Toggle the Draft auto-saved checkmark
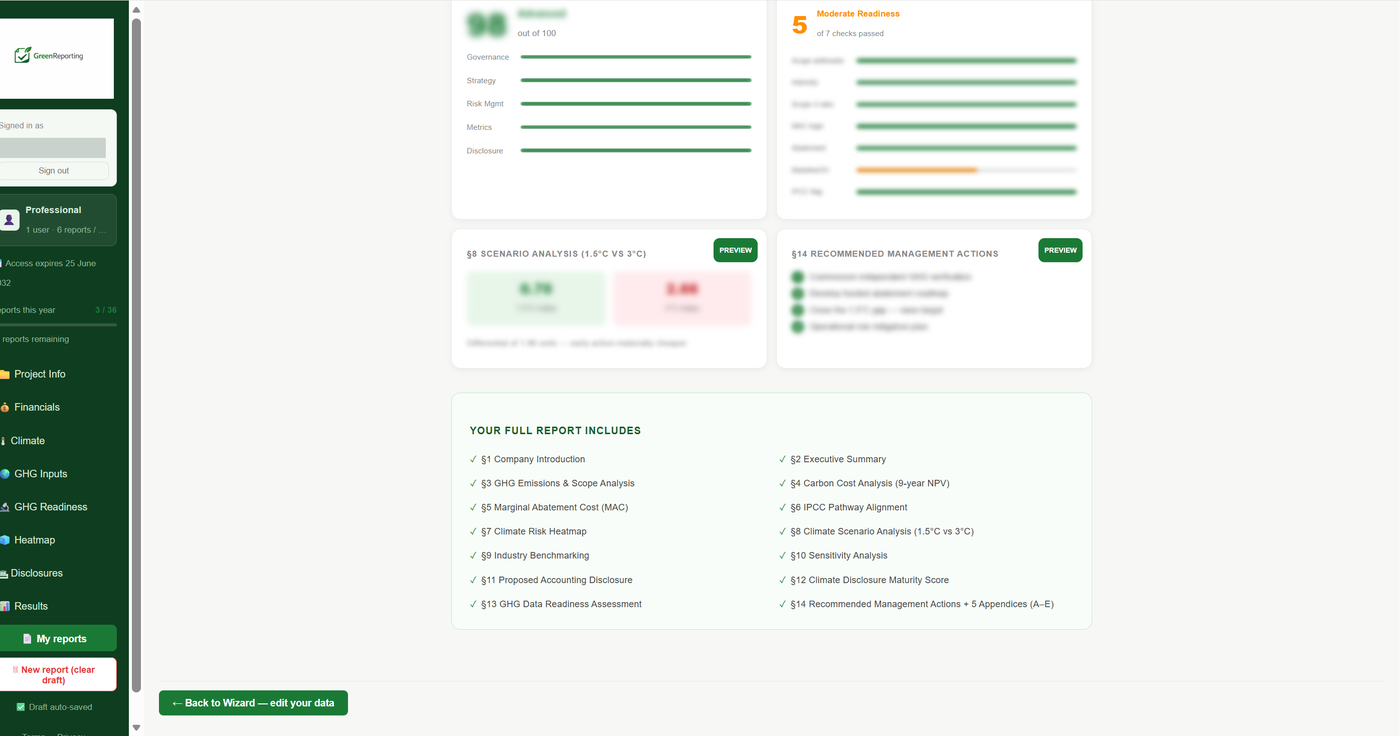Image resolution: width=1400 pixels, height=736 pixels. 21,707
